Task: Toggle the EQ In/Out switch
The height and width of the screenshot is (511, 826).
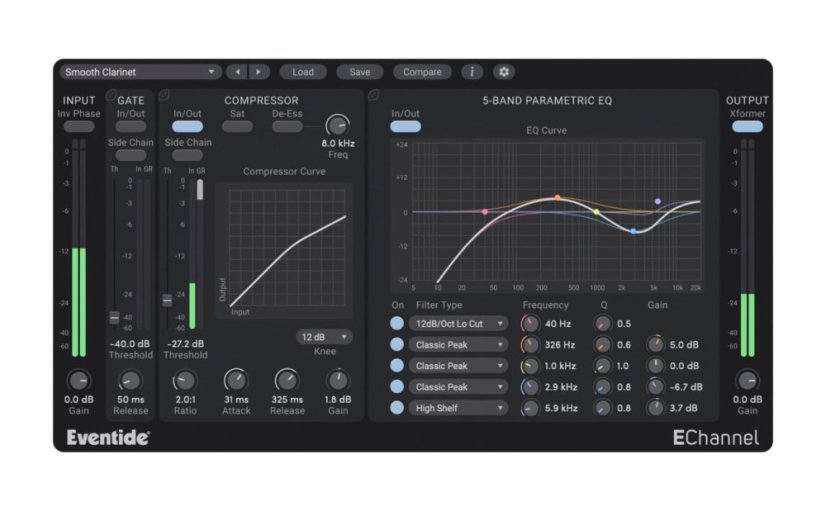Action: (406, 126)
